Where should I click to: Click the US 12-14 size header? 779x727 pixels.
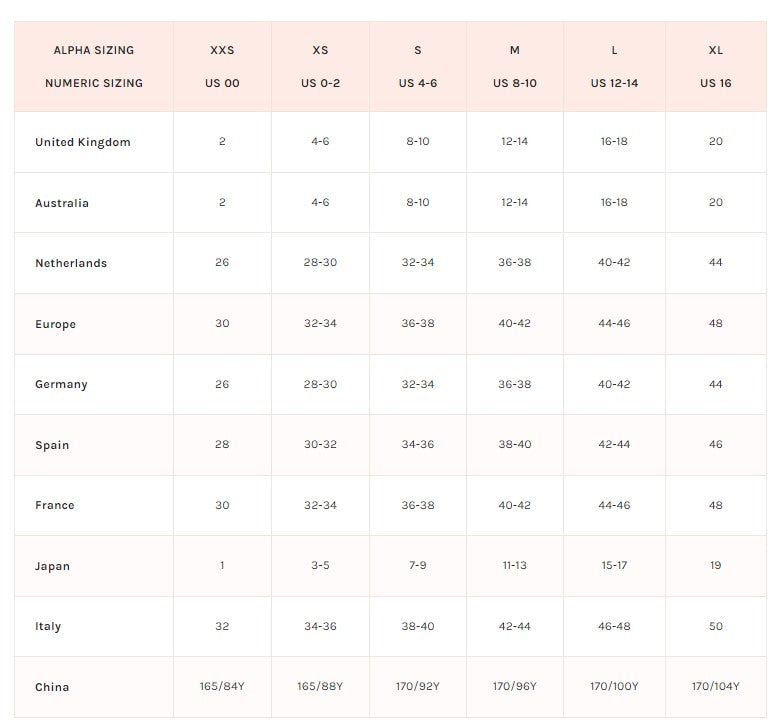(614, 83)
